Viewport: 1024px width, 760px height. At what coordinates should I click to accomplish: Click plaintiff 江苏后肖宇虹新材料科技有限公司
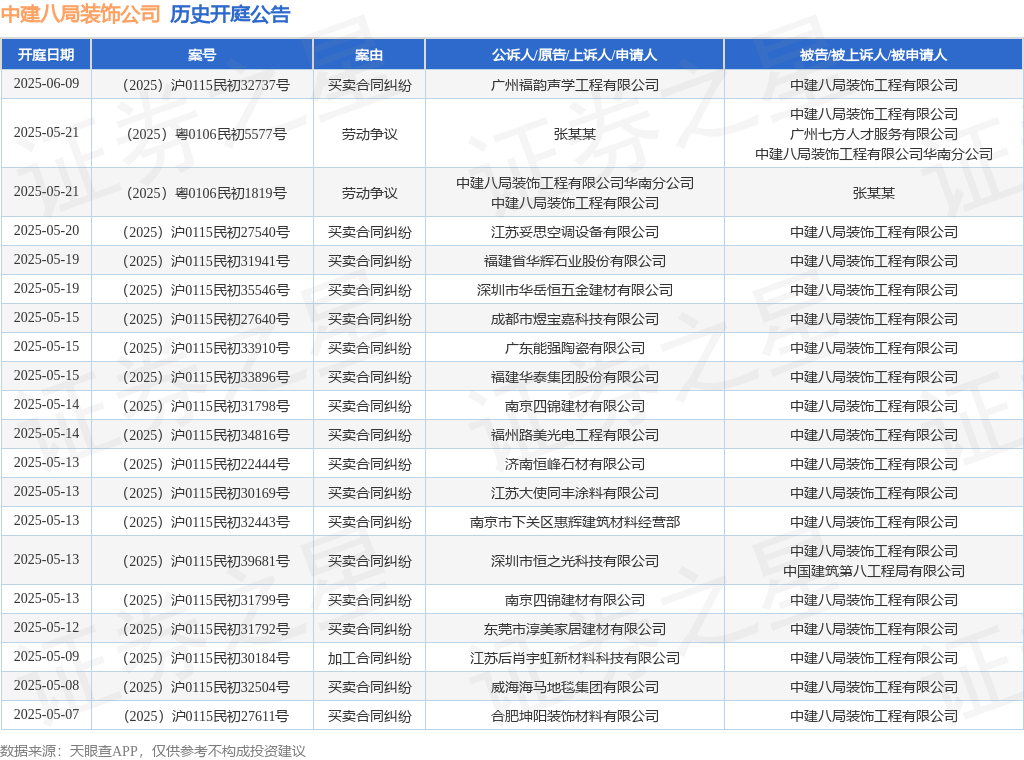click(575, 658)
